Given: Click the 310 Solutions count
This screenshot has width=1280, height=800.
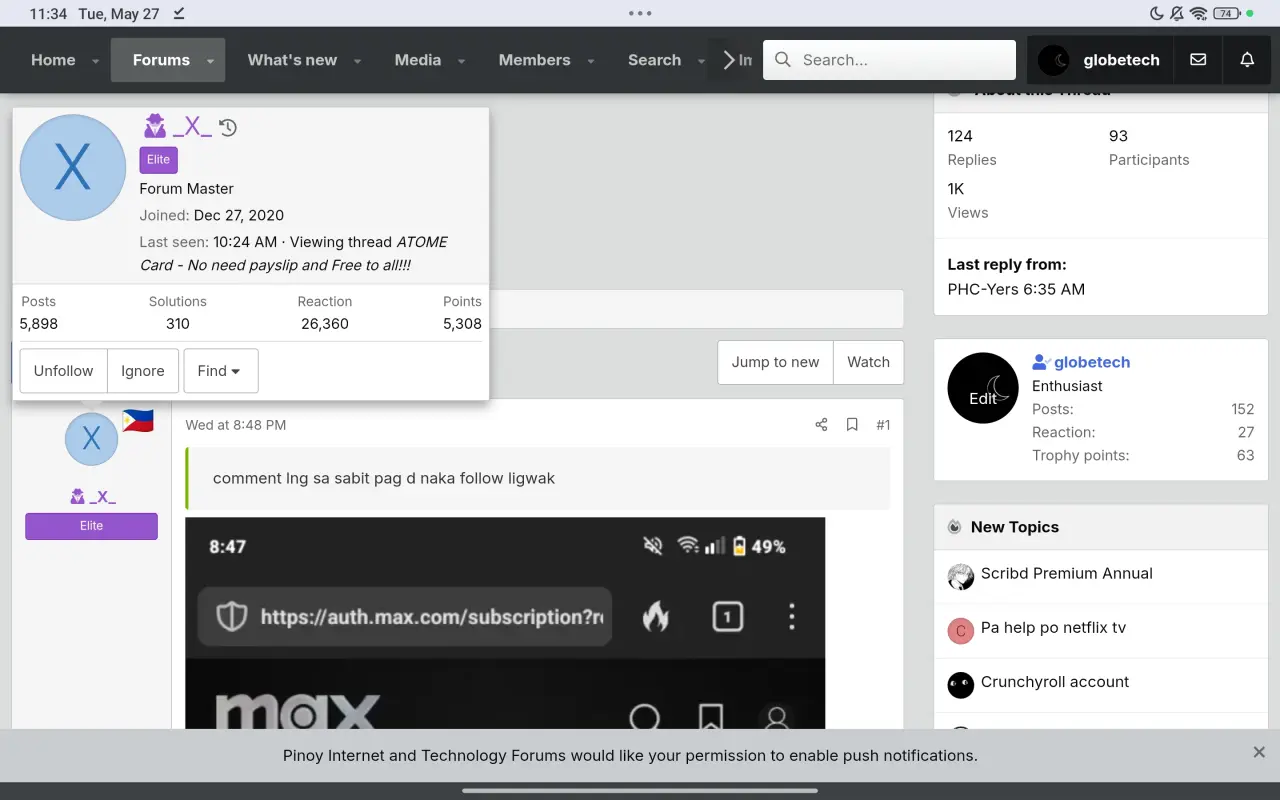Looking at the screenshot, I should 178,324.
